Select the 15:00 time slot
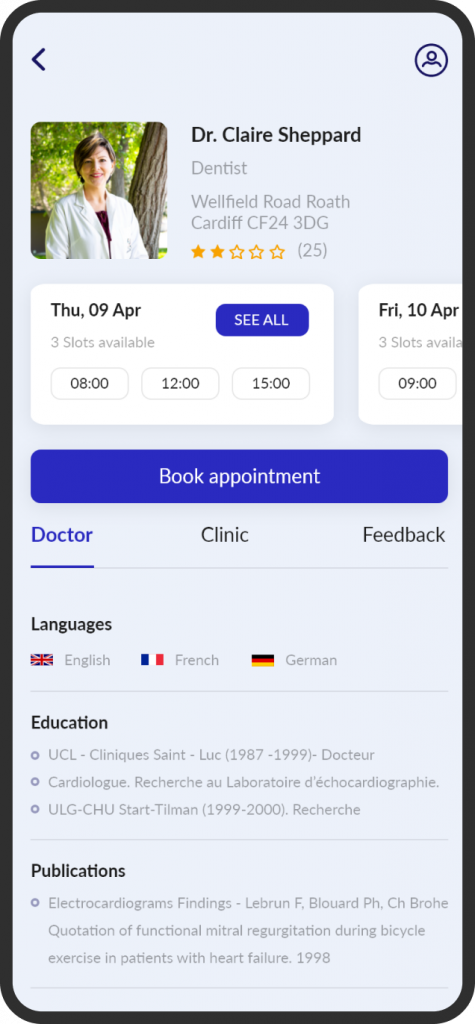475x1024 pixels. coord(271,383)
